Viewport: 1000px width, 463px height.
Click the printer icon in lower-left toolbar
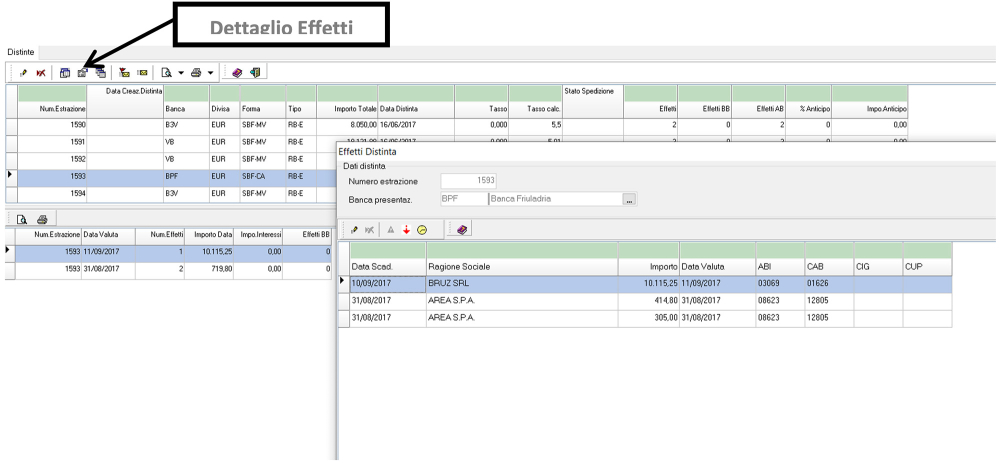click(x=42, y=218)
